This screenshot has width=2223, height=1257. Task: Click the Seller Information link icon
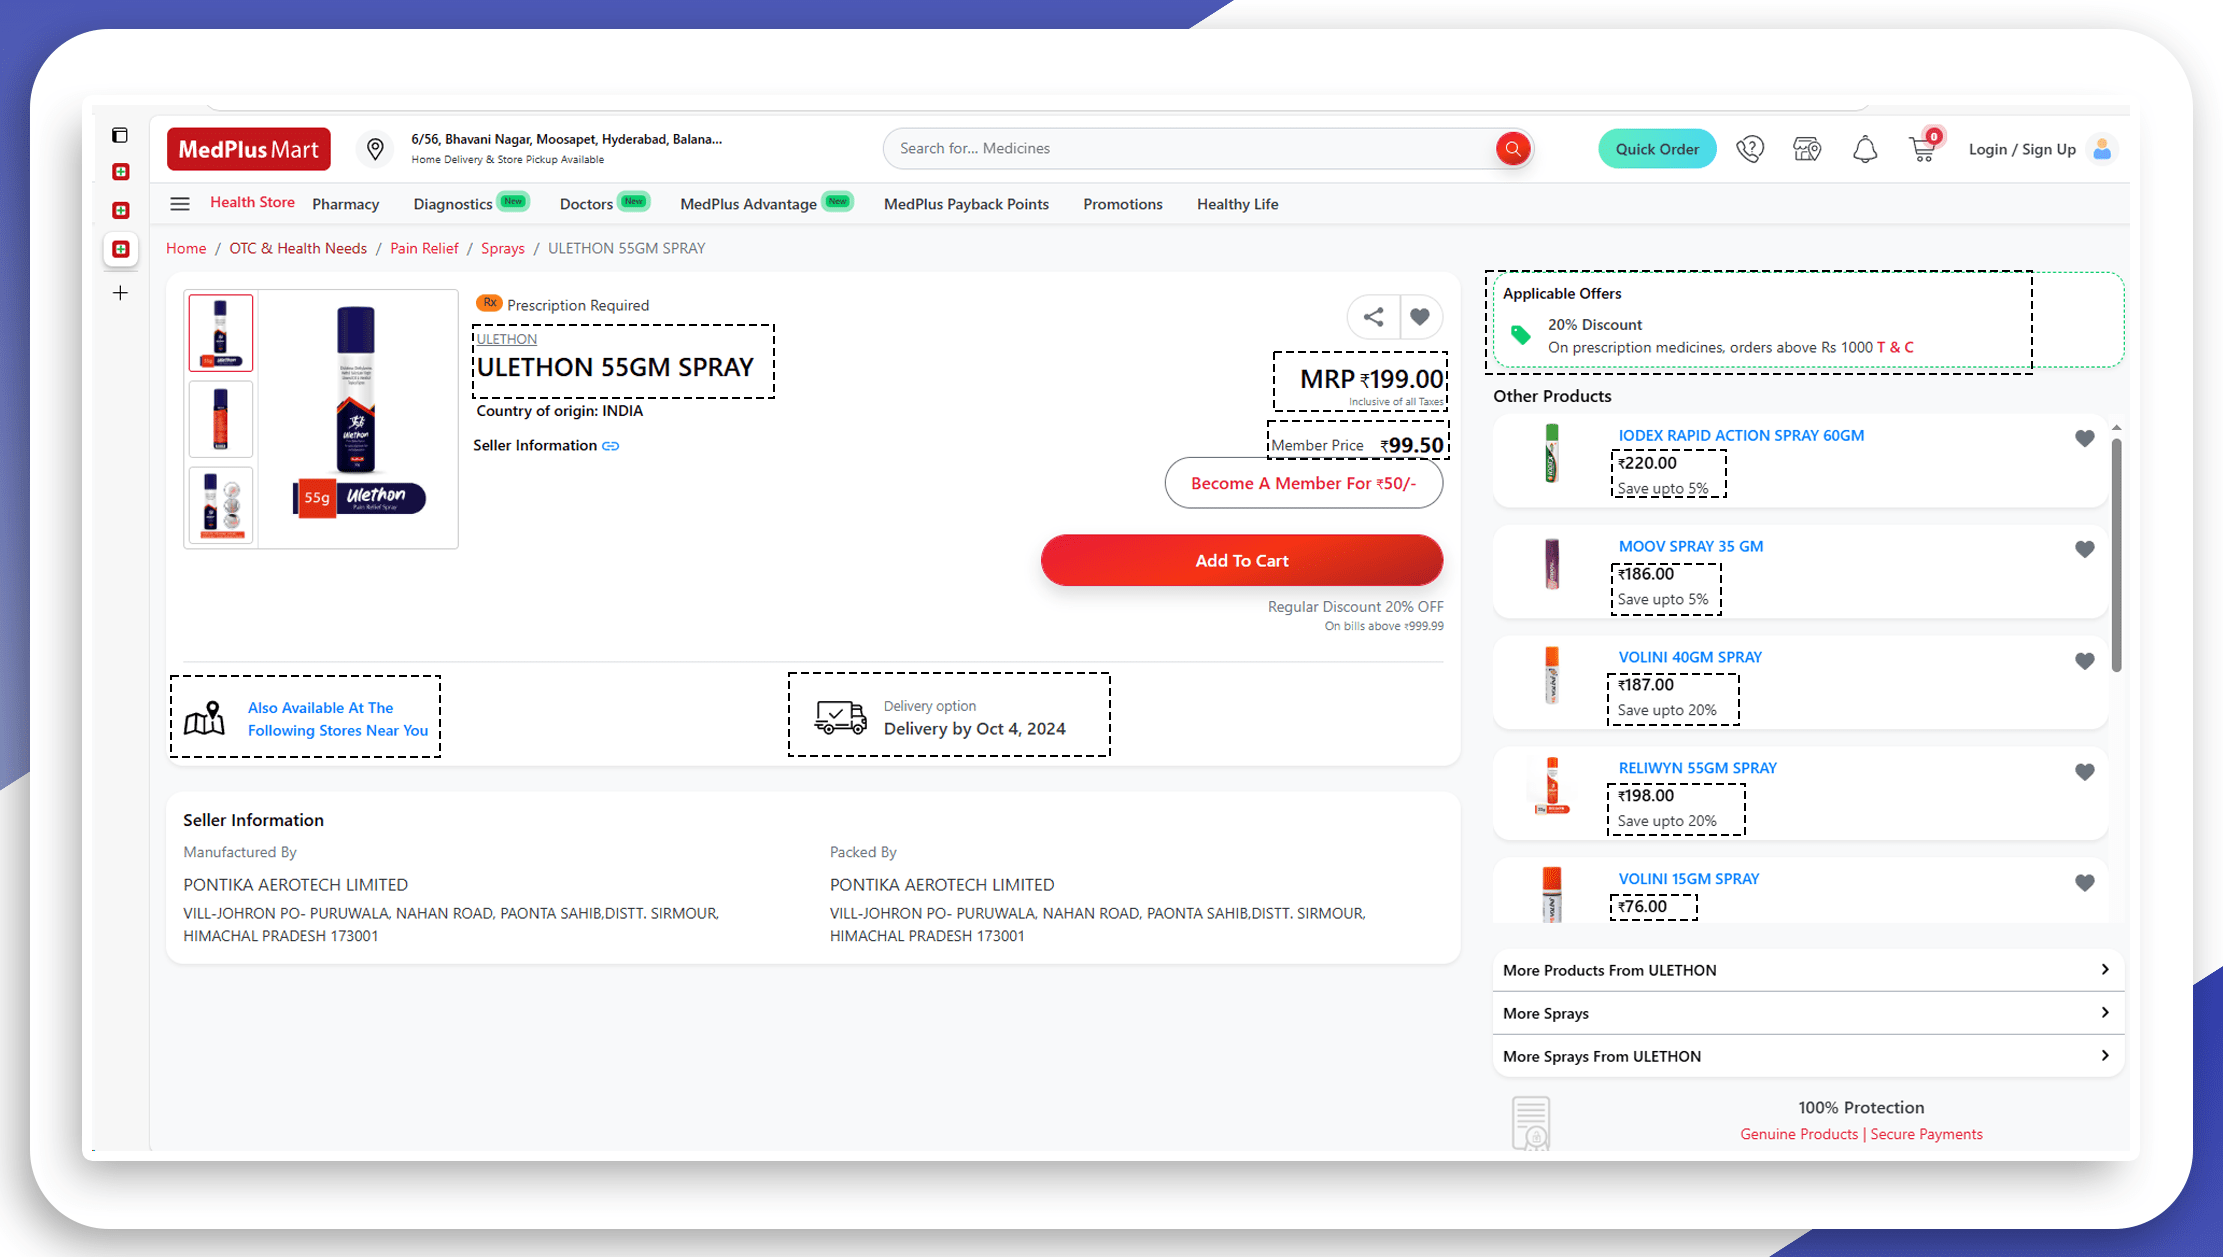[x=611, y=446]
